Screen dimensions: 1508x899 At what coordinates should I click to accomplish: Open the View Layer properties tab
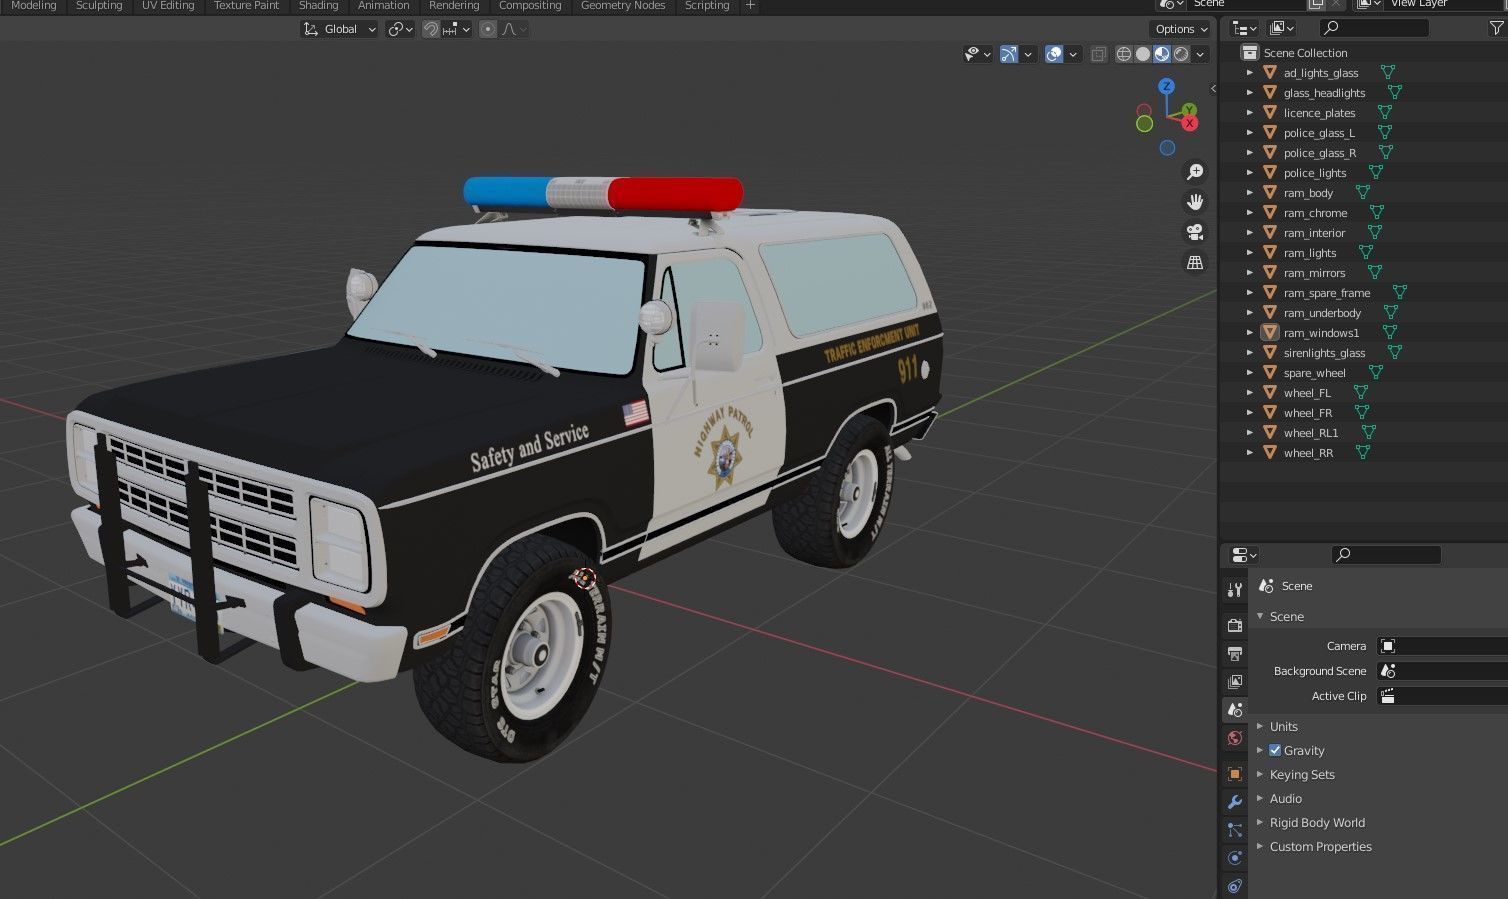click(1235, 681)
